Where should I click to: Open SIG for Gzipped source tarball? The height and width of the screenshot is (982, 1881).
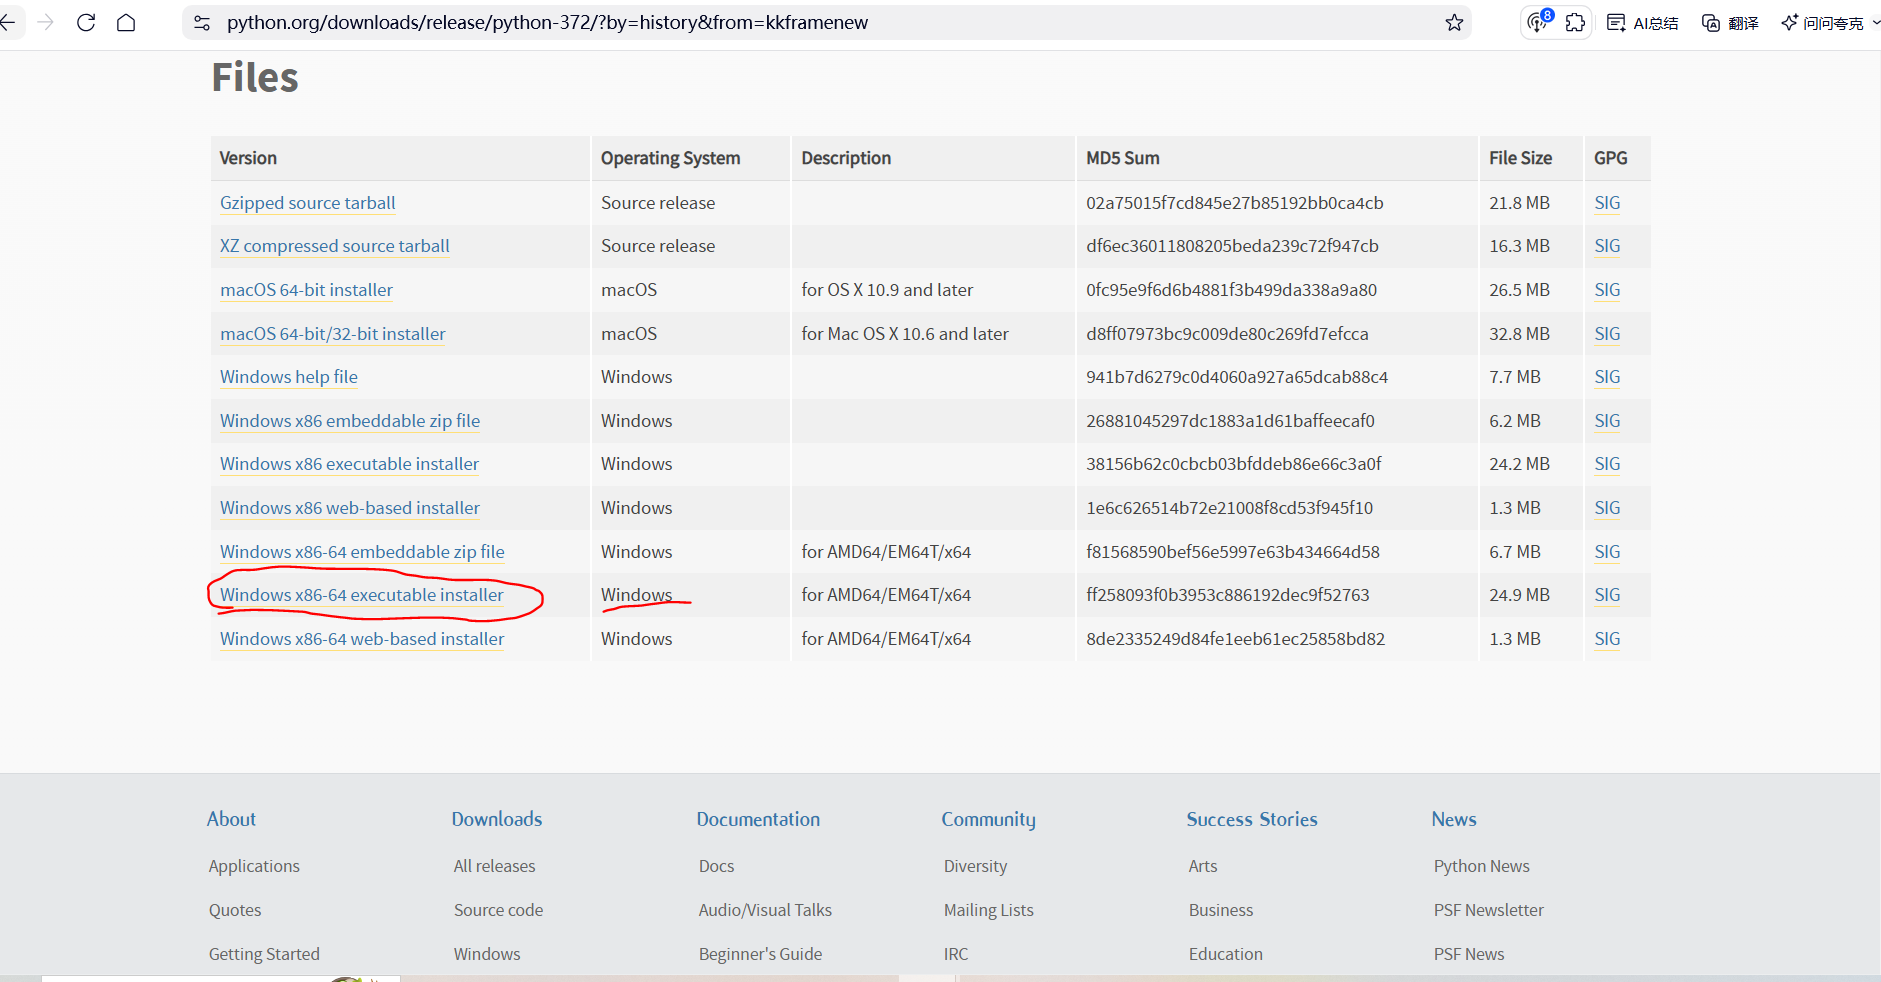pyautogui.click(x=1607, y=203)
